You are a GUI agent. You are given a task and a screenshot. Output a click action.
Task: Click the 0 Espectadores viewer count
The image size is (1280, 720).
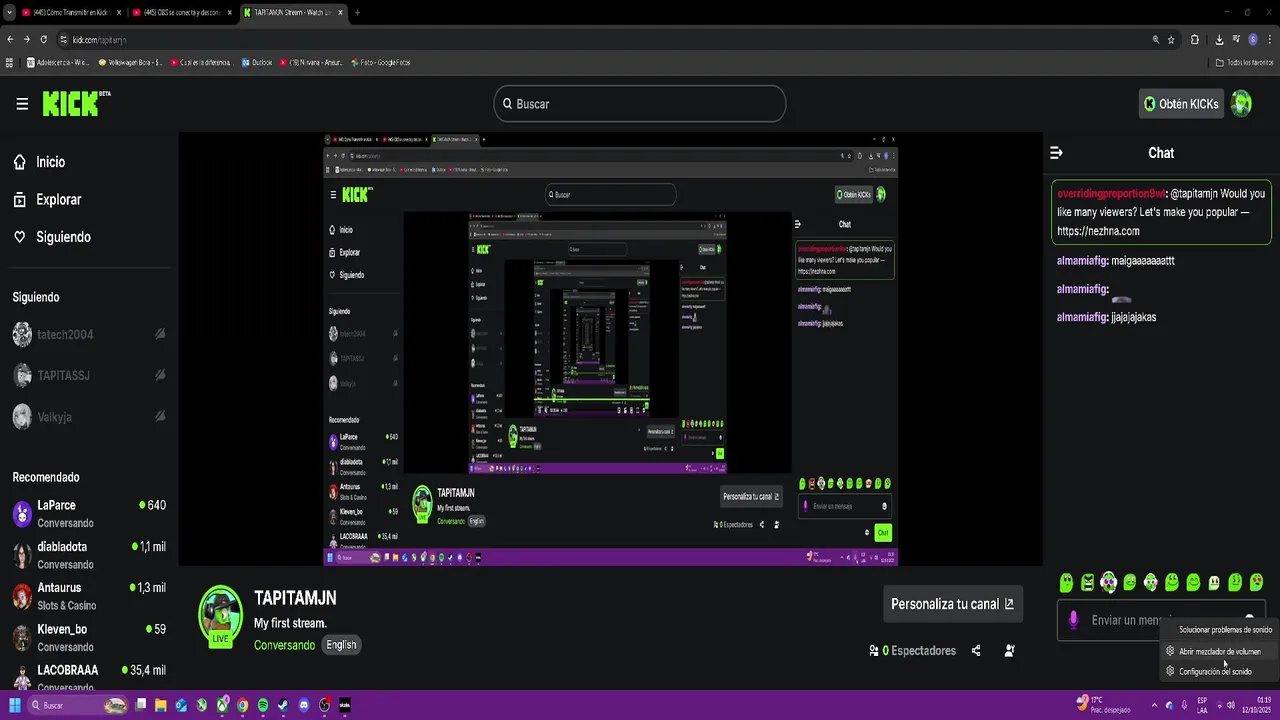[x=913, y=651]
